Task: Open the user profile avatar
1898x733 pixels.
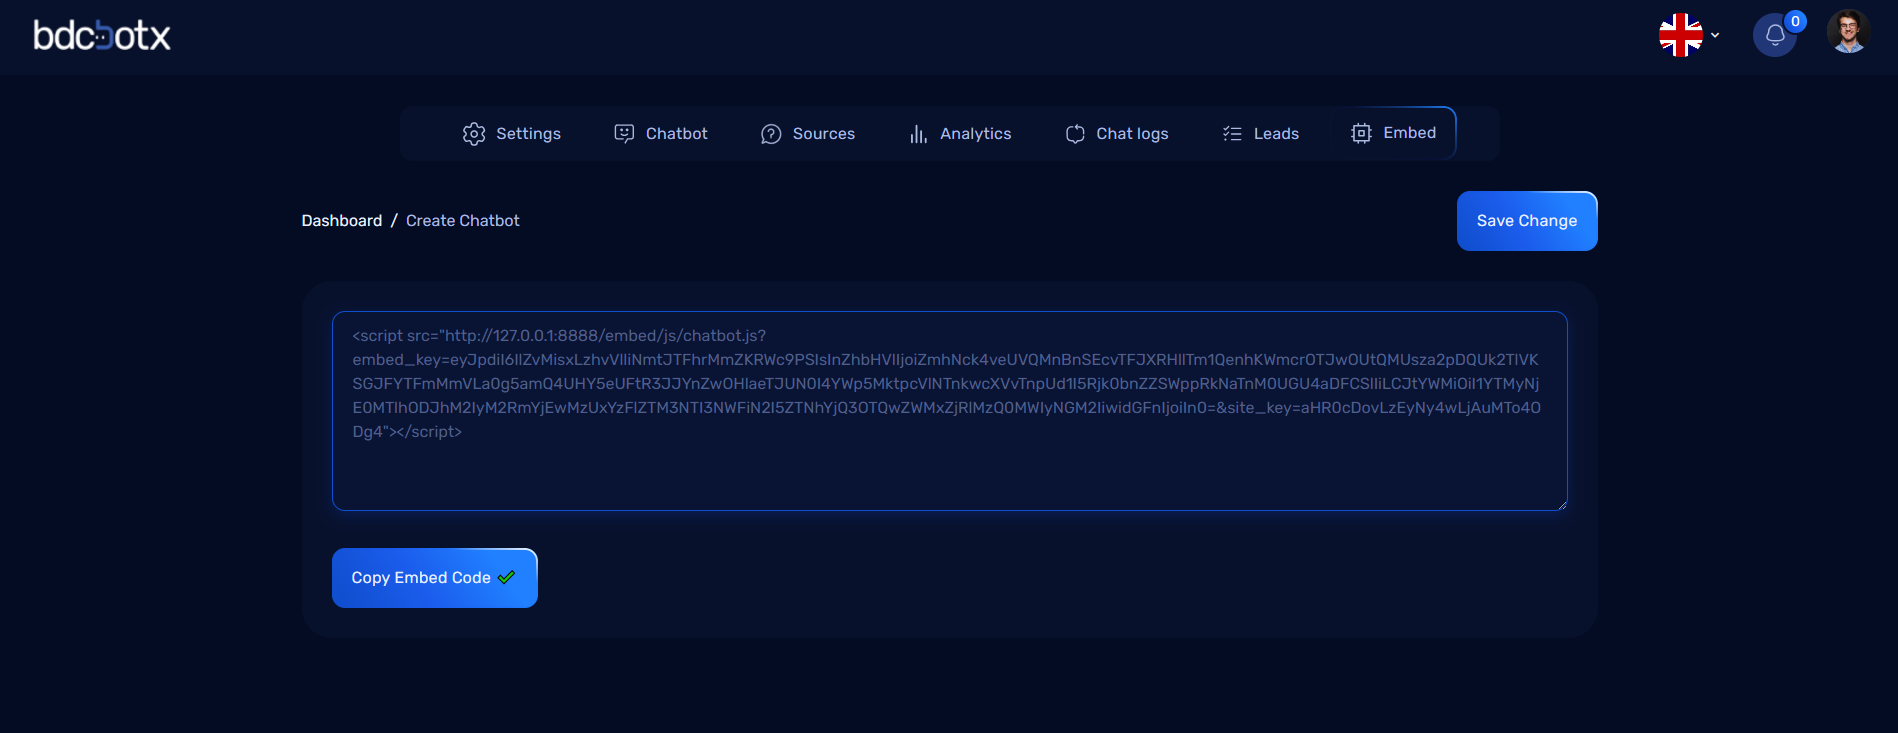Action: pos(1848,32)
